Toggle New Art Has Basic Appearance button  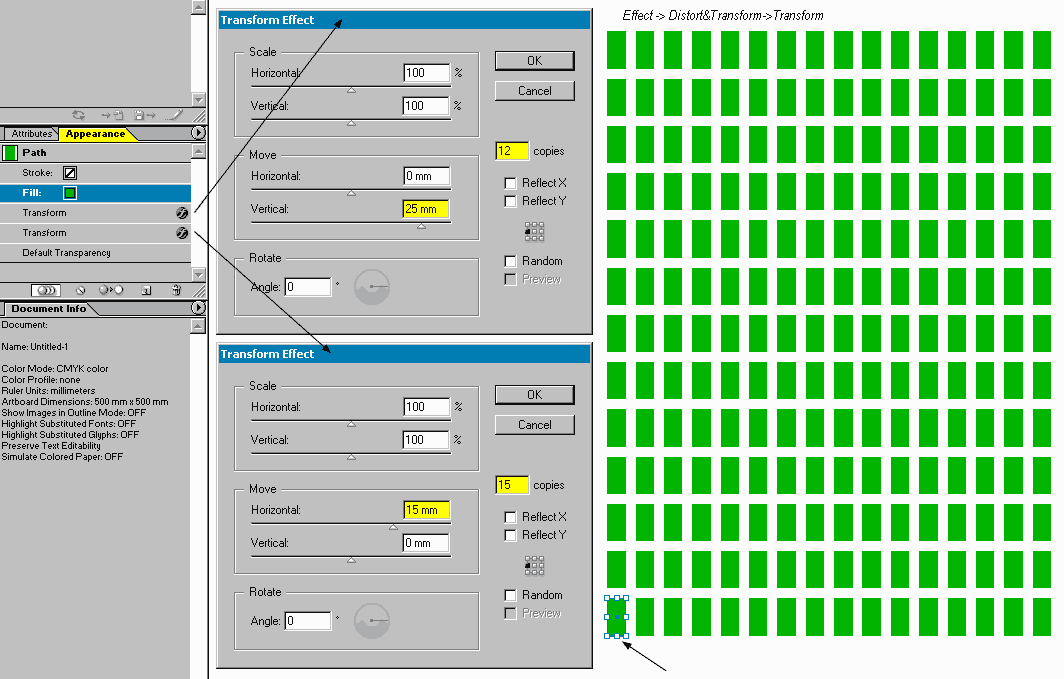click(x=46, y=290)
